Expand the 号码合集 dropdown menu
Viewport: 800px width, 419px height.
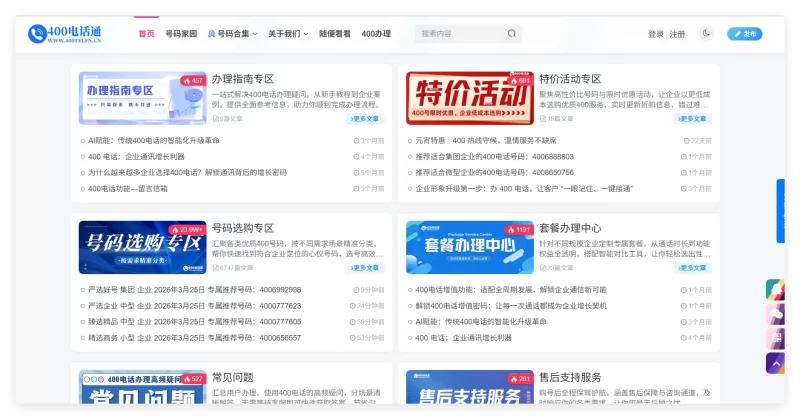point(233,34)
